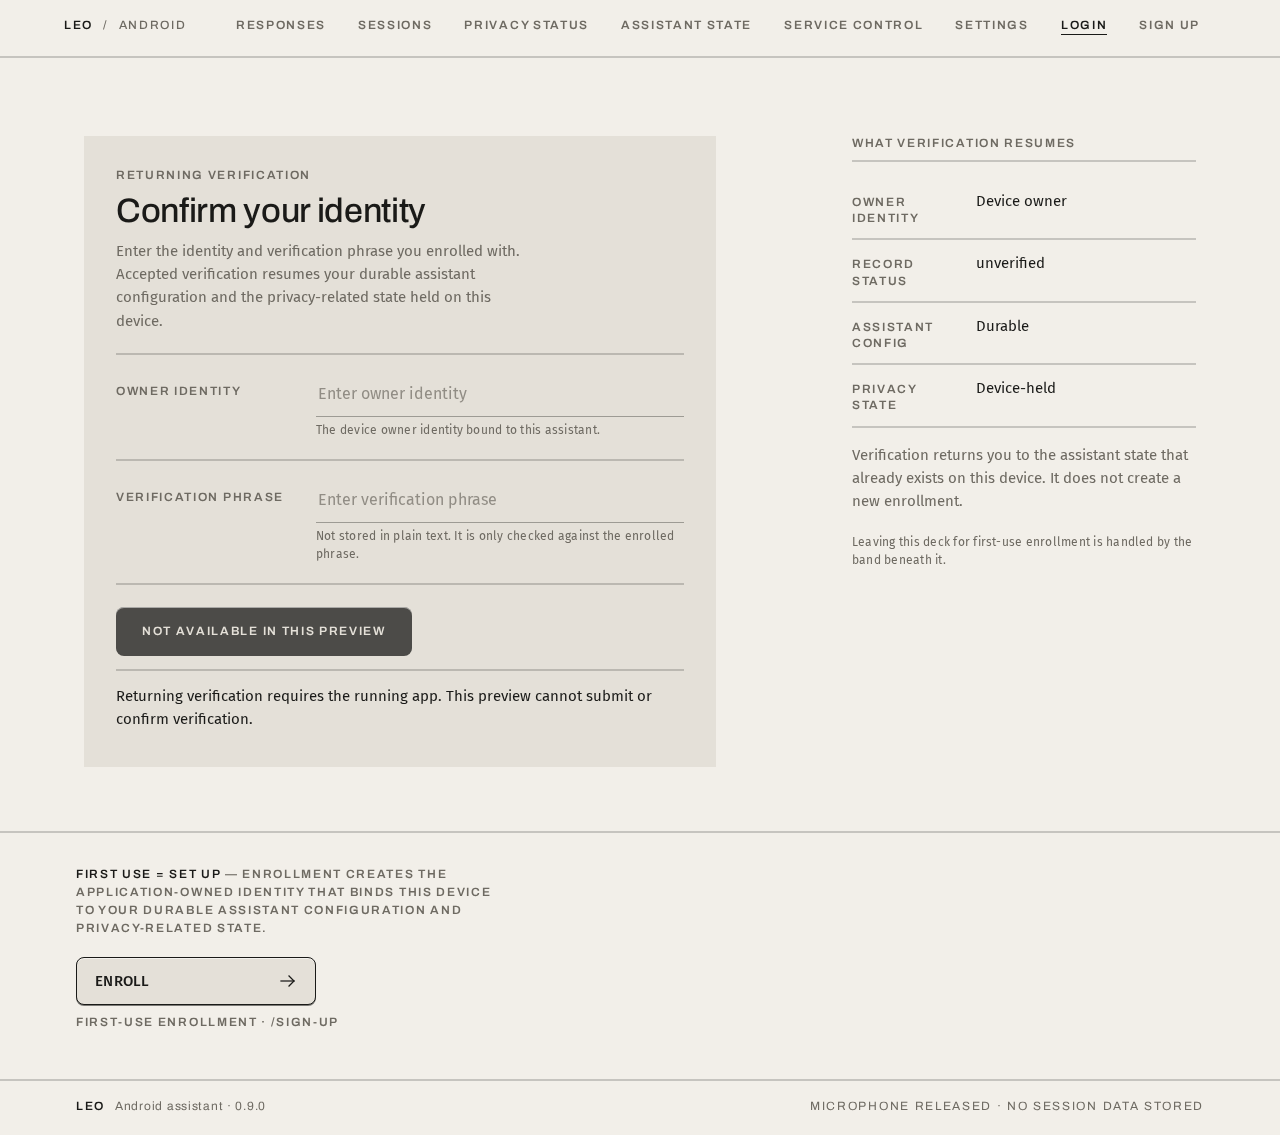1280x1135 pixels.
Task: Open Settings from the top navigation
Action: pos(991,25)
